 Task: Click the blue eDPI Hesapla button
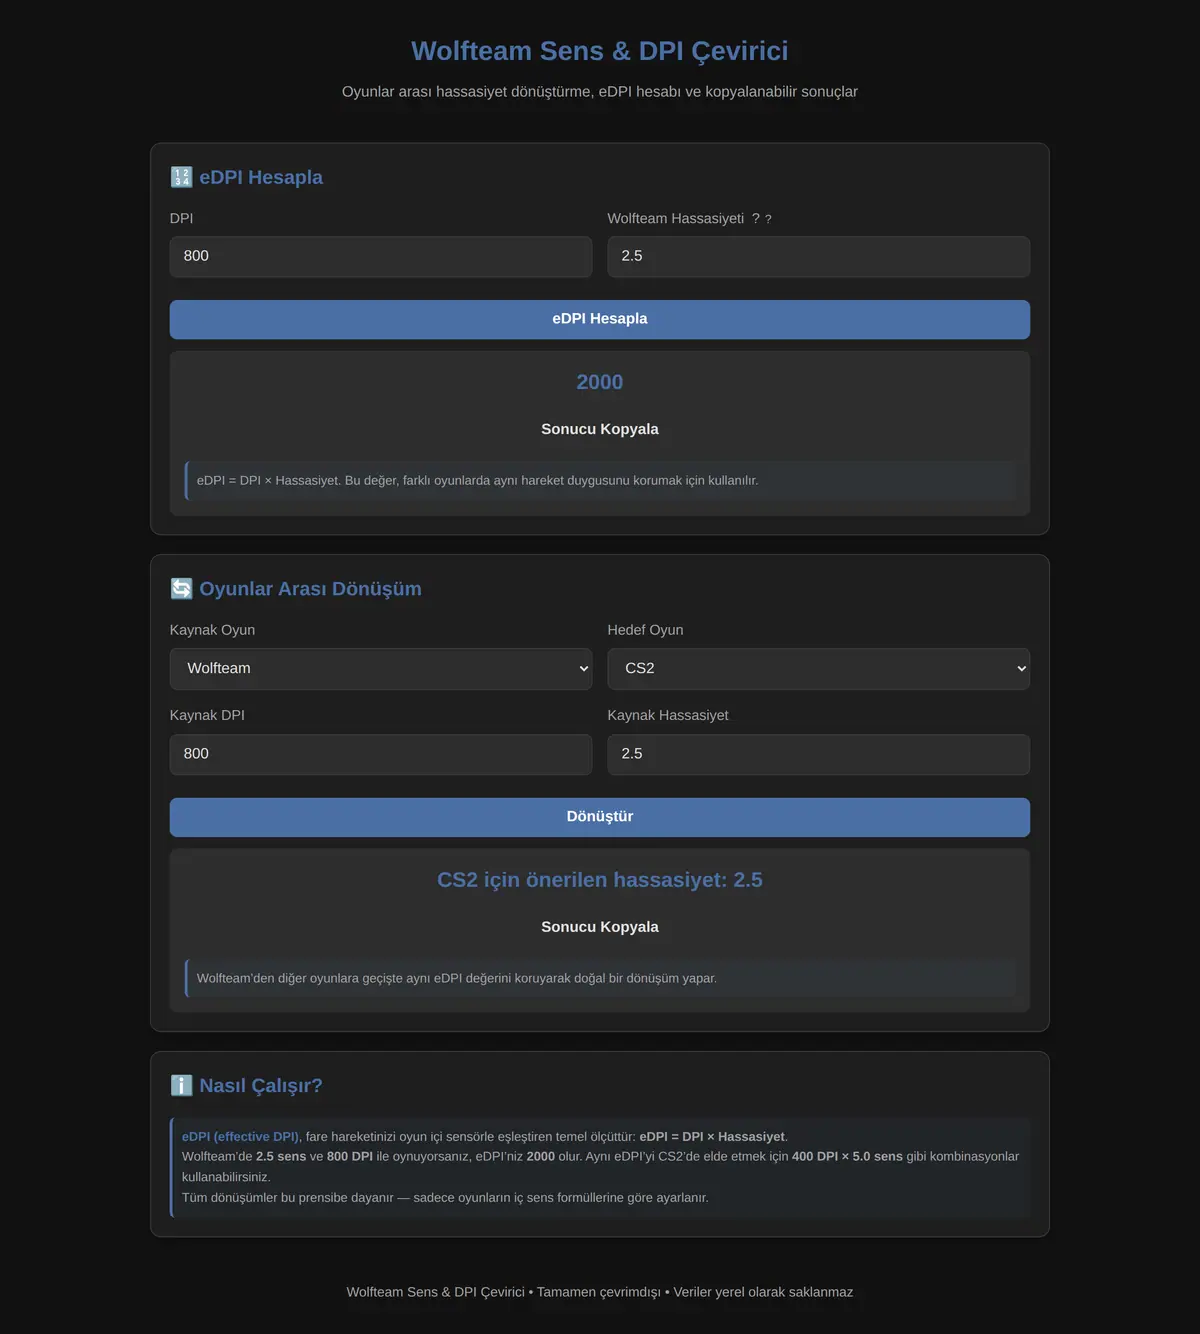tap(600, 319)
